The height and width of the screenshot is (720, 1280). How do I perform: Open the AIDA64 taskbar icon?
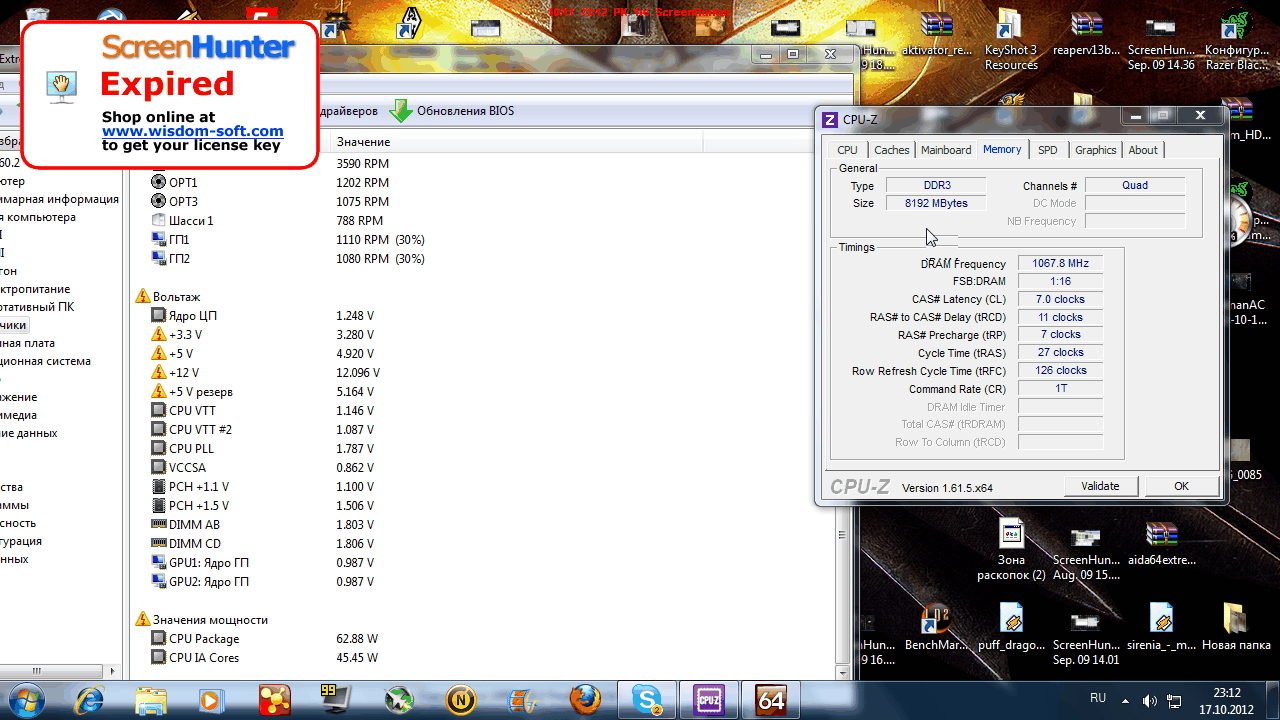(x=770, y=699)
